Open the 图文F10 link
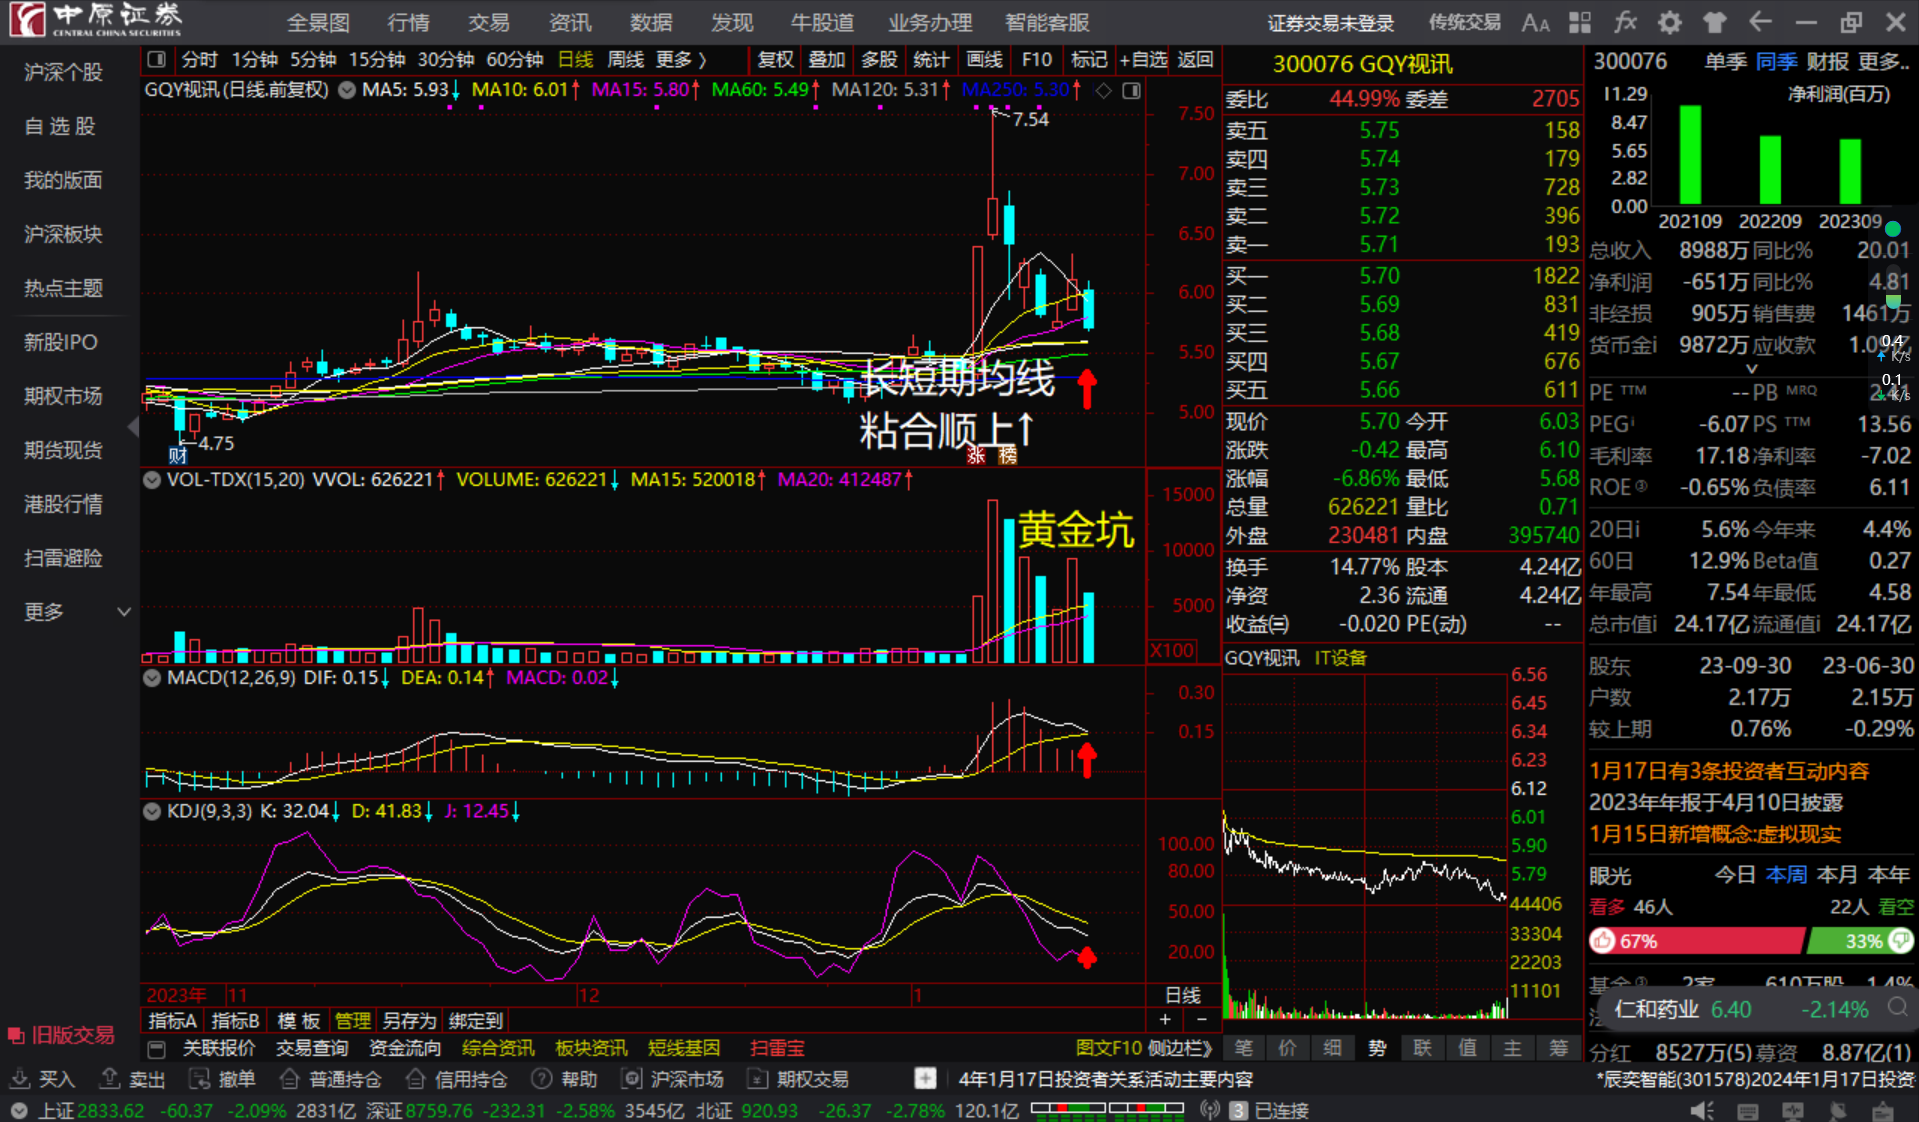1919x1122 pixels. [x=1108, y=1048]
